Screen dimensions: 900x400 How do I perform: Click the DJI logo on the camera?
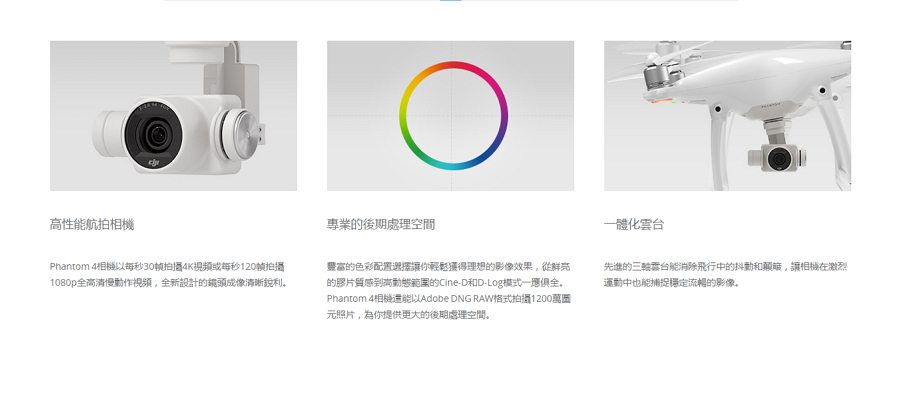154,163
